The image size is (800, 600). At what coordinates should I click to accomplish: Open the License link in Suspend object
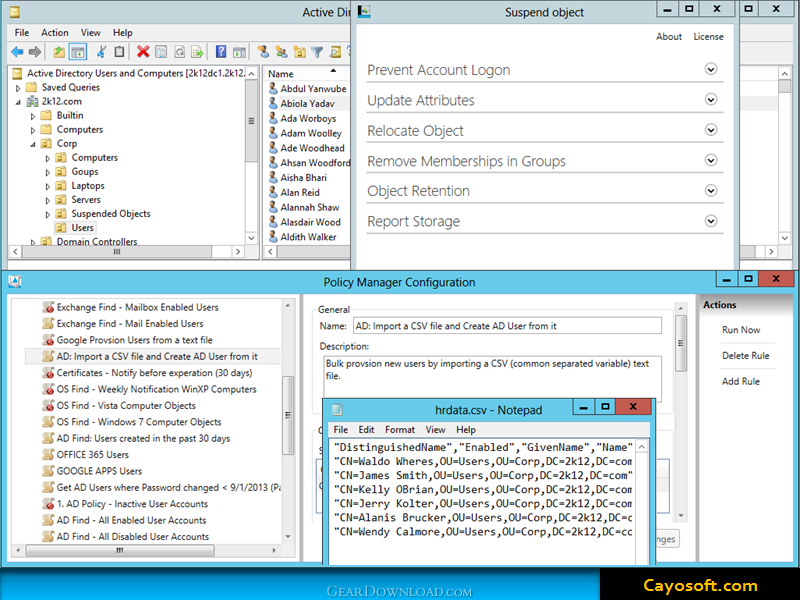point(708,36)
